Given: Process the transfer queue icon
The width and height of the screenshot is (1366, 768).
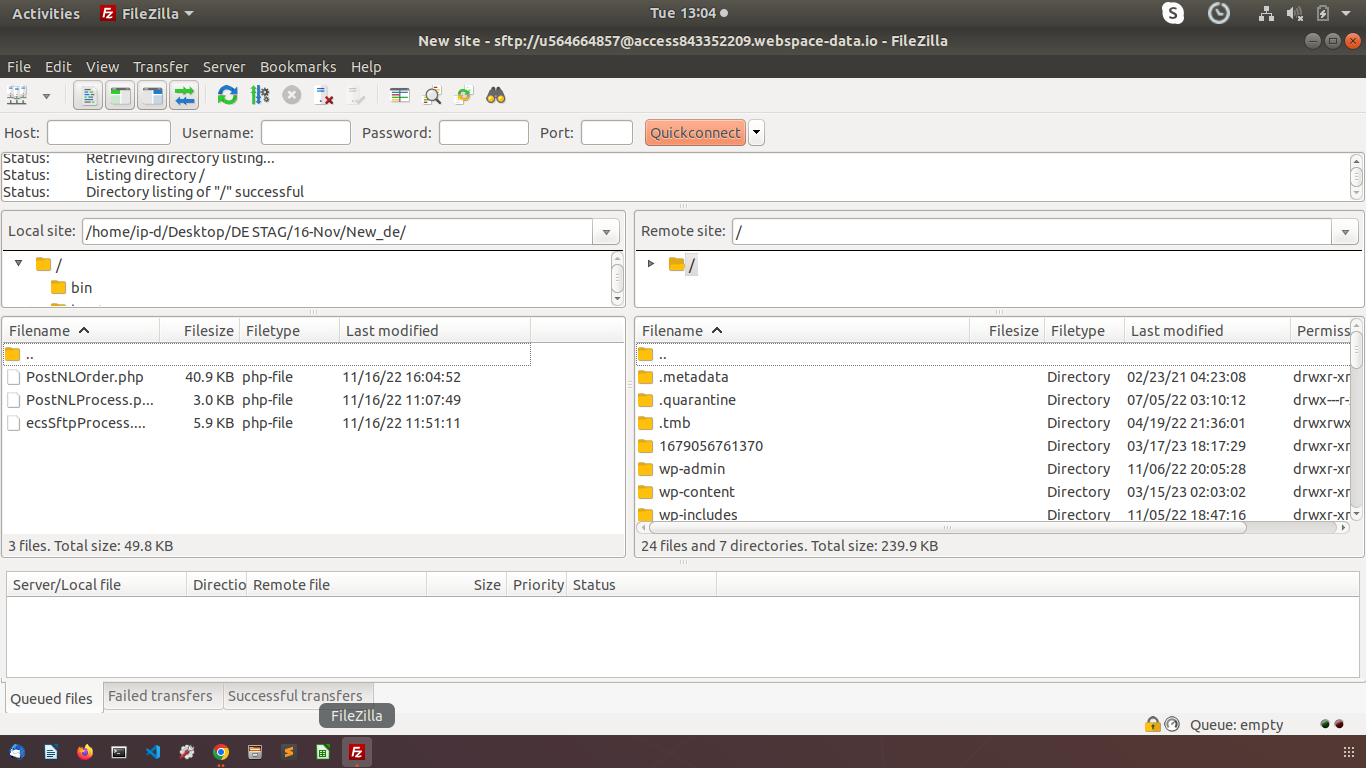Looking at the screenshot, I should point(260,96).
